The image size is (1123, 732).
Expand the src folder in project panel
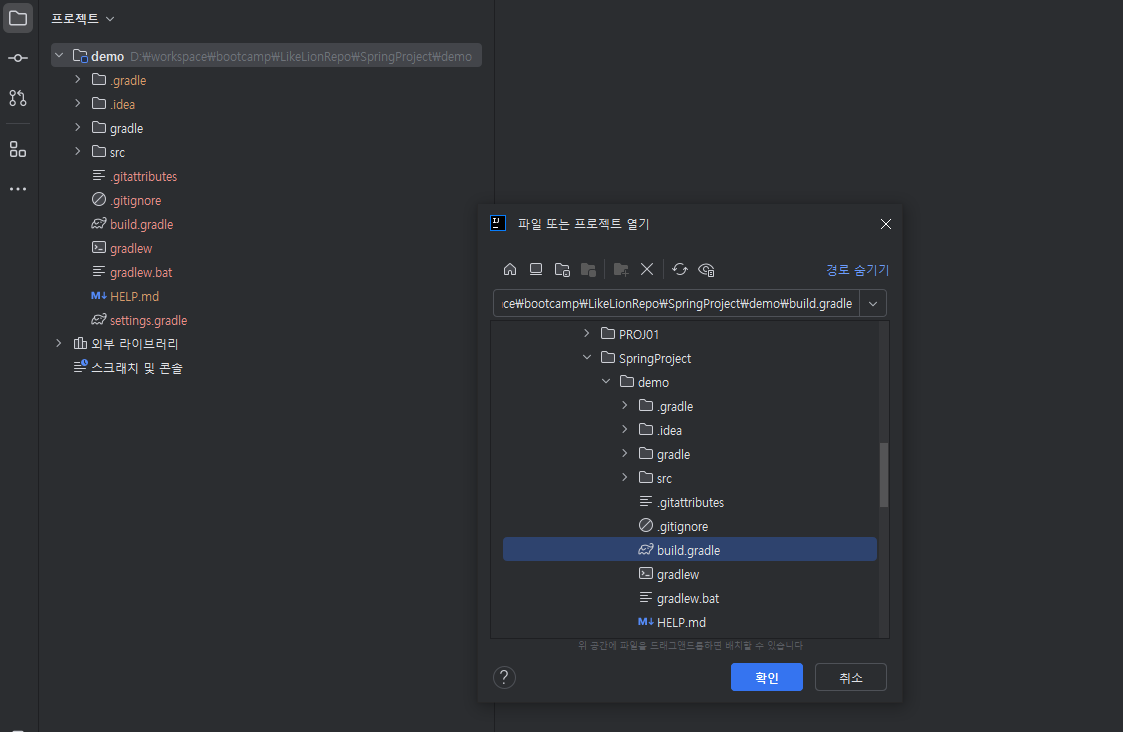point(78,152)
